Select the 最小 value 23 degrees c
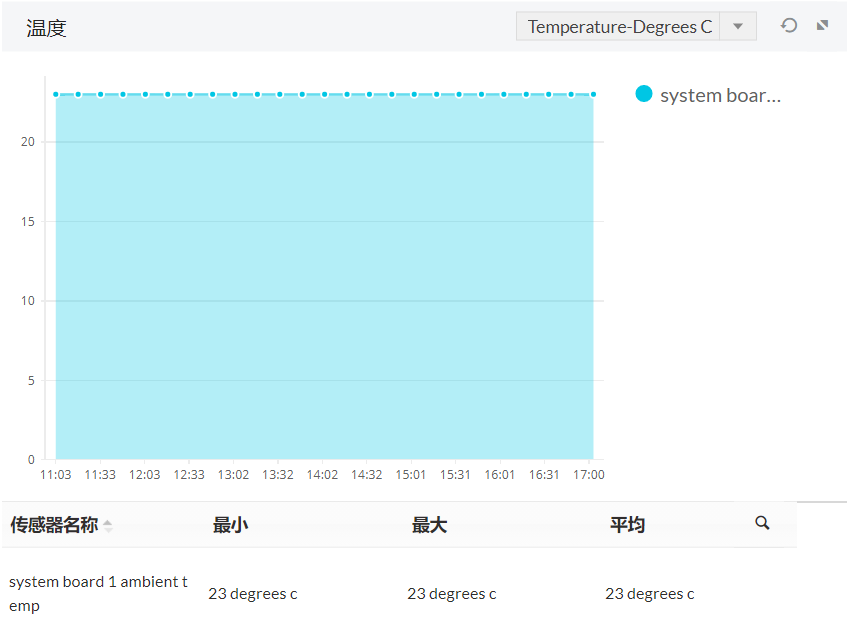Viewport: 868px width, 644px height. click(x=252, y=594)
